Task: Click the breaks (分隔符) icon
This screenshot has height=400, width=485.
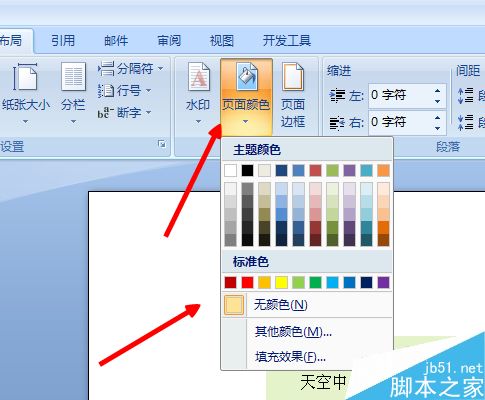Action: click(106, 69)
